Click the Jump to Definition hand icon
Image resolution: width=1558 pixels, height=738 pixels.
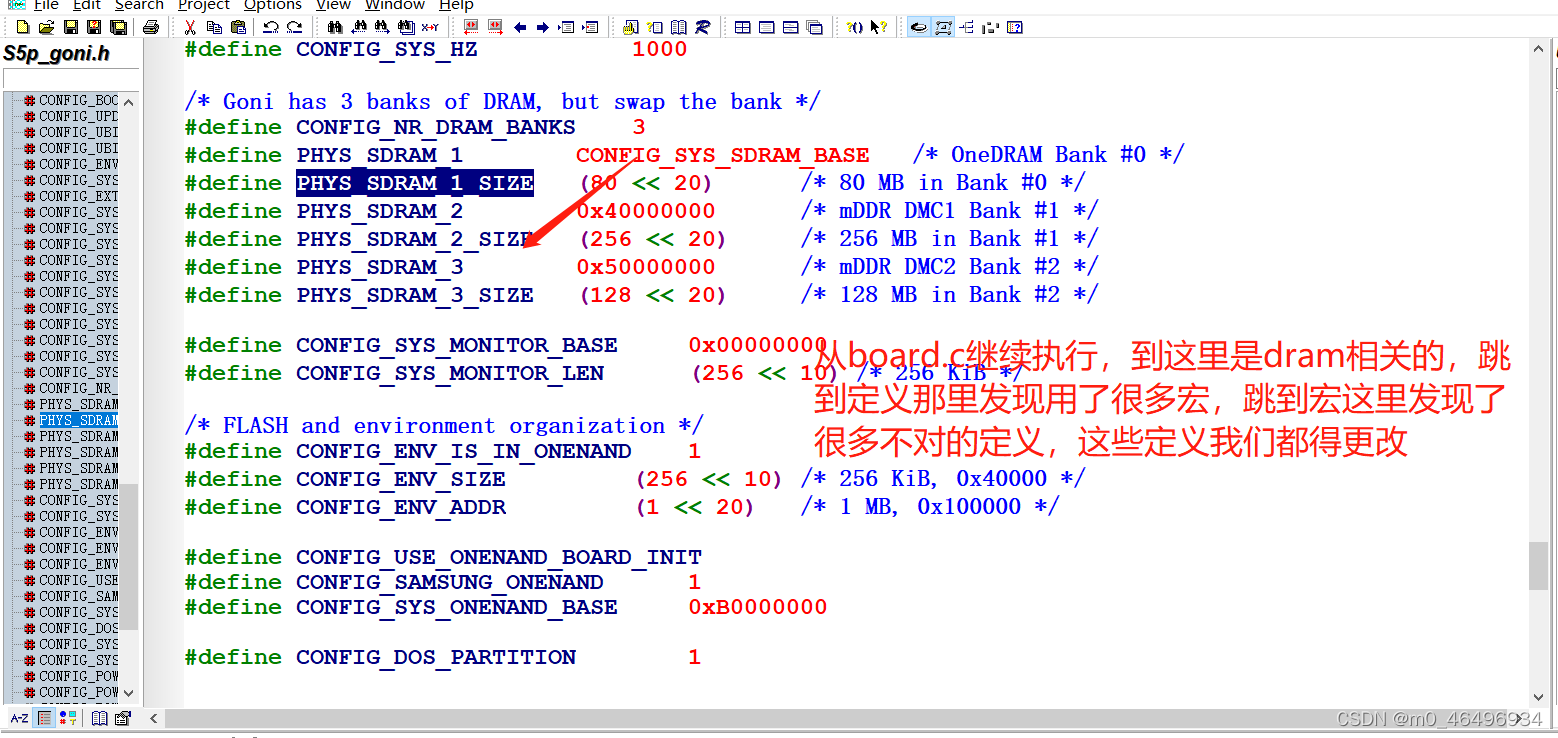click(x=629, y=27)
